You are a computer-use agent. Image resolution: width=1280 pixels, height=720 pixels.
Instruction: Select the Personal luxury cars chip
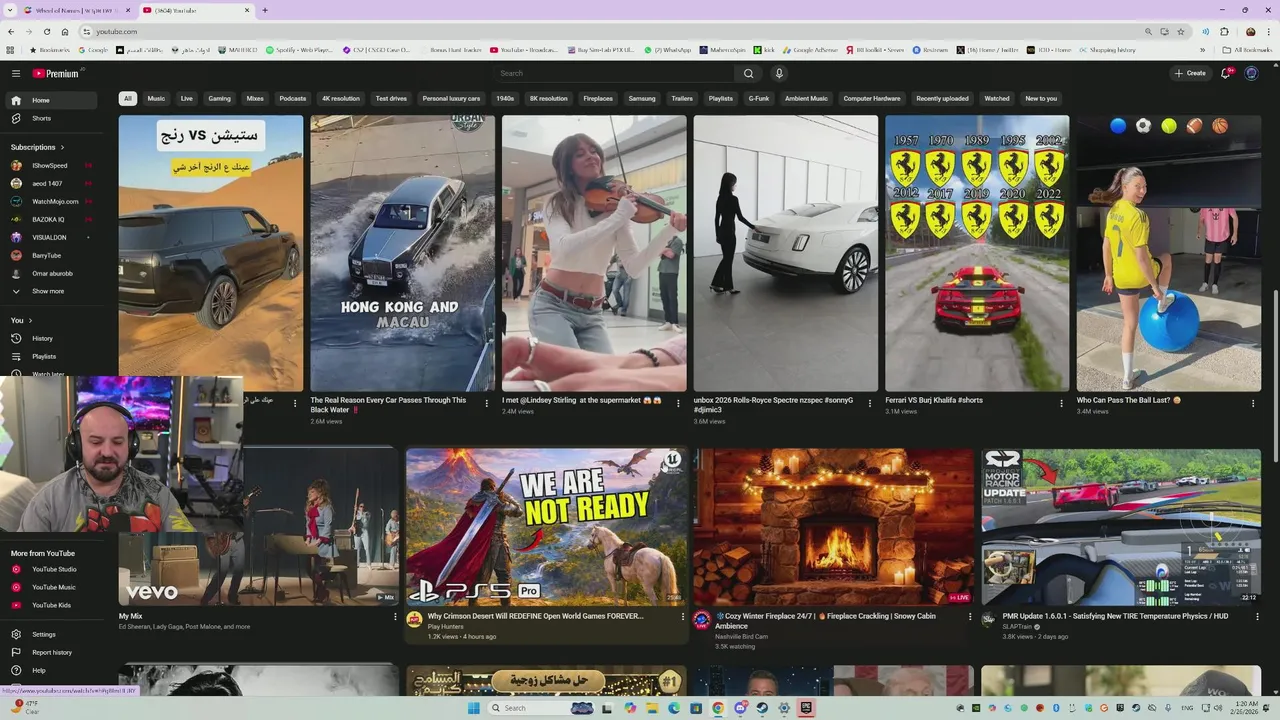pos(451,98)
